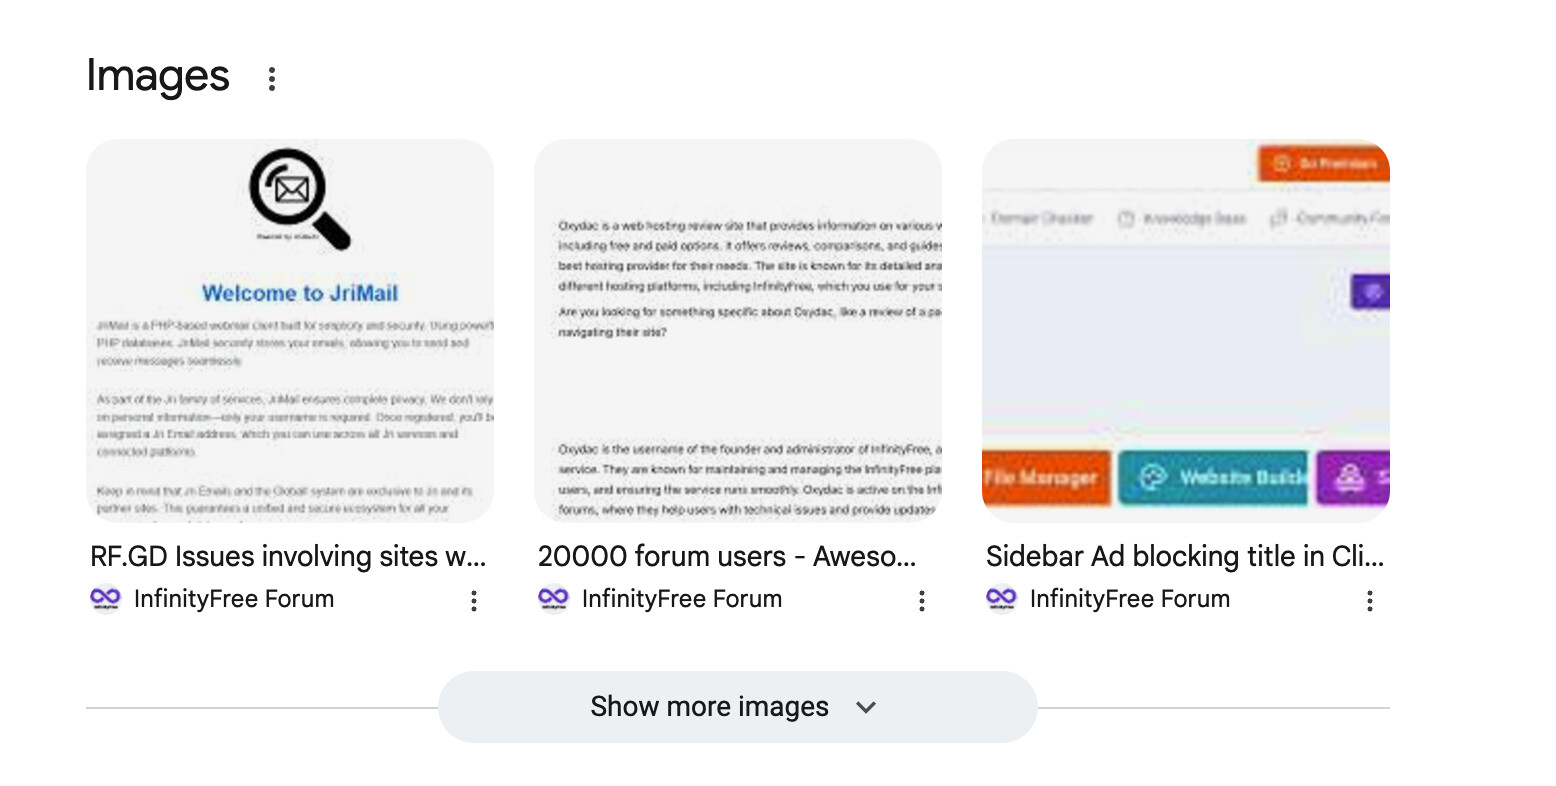Open 'Sidebar Ad blocking title' result

[x=1185, y=556]
